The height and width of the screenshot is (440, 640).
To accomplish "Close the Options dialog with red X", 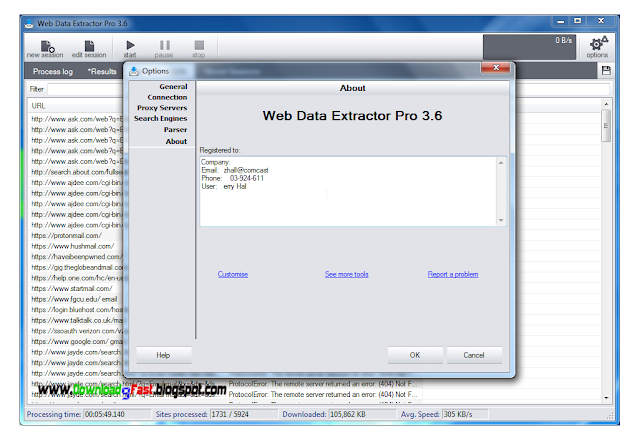I will [496, 68].
